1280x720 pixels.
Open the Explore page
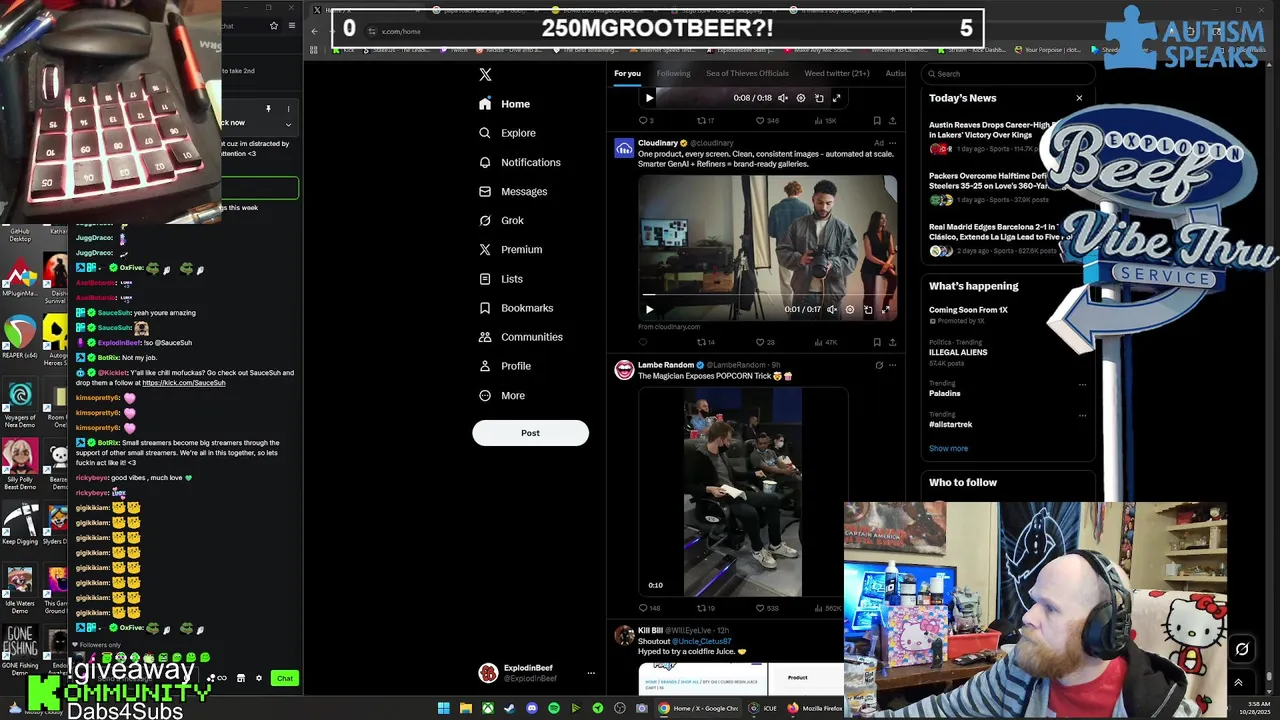pos(507,133)
